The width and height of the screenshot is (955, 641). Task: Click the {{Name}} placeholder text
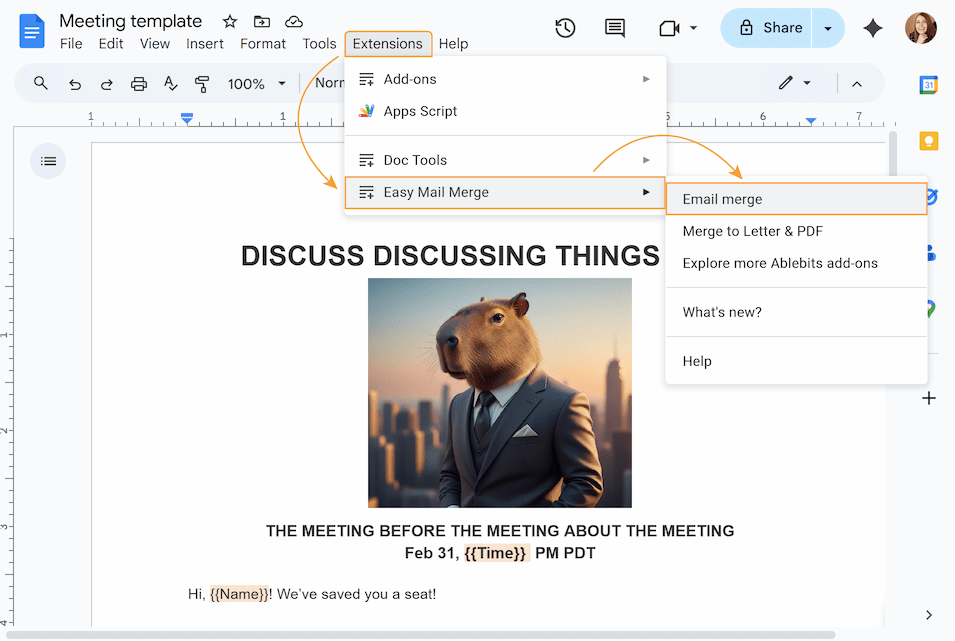point(239,594)
